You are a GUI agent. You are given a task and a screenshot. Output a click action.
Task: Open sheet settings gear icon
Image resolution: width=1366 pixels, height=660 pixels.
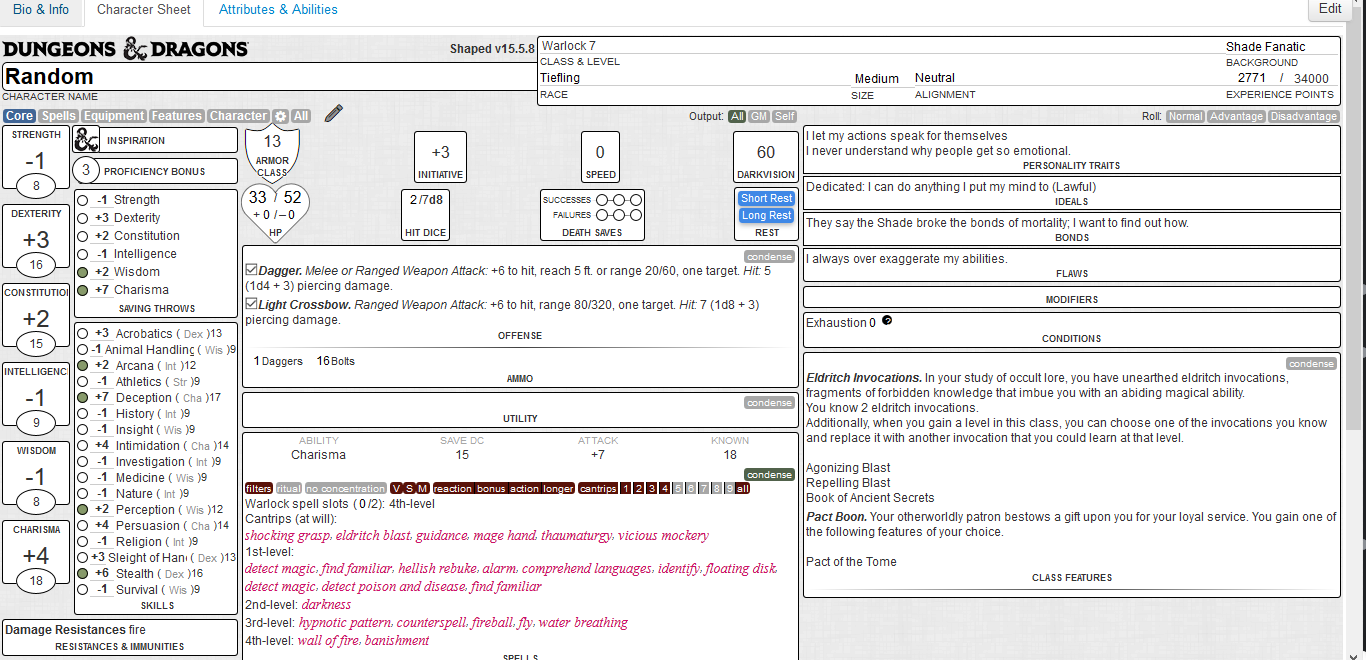281,116
